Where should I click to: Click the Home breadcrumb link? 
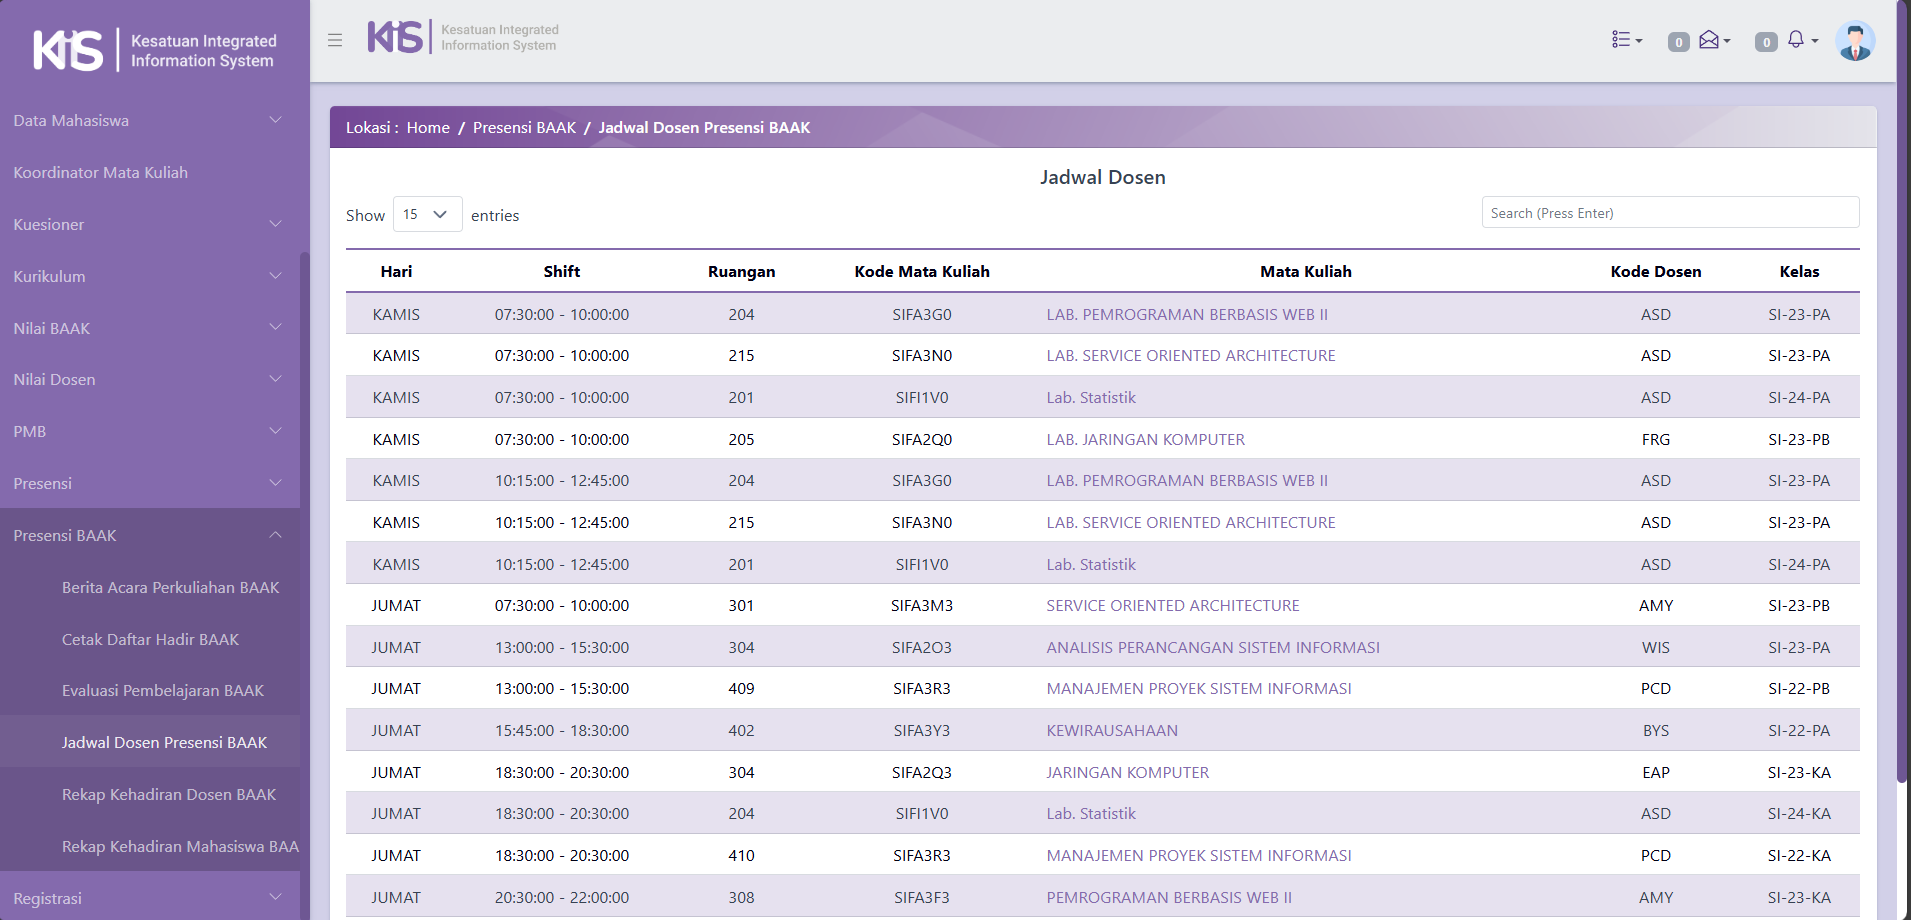(x=428, y=128)
